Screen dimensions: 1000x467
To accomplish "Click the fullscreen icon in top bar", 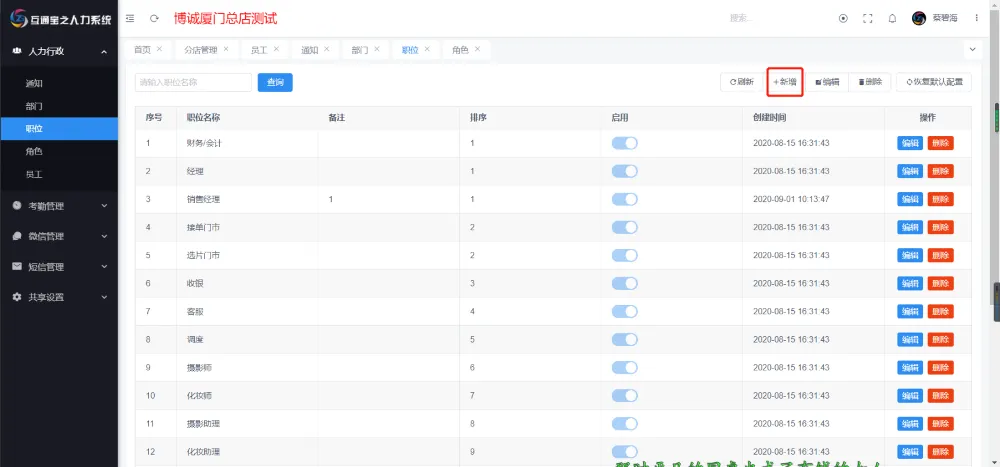I will click(867, 18).
